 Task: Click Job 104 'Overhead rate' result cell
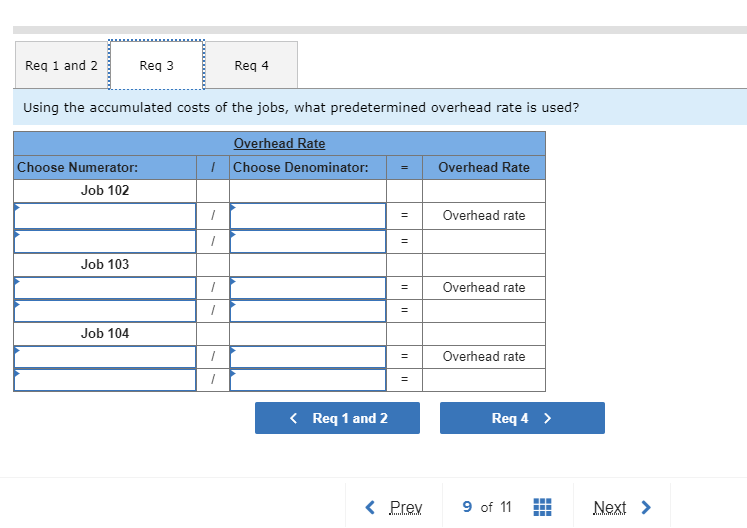click(x=484, y=357)
